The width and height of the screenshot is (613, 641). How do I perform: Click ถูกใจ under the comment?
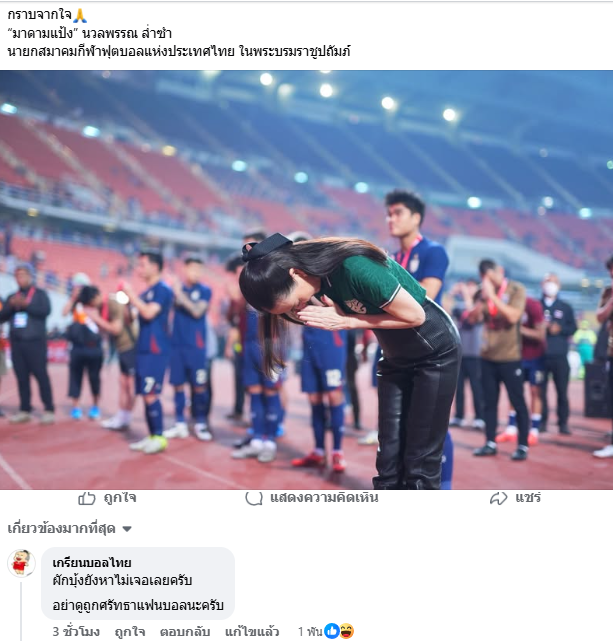pyautogui.click(x=130, y=632)
